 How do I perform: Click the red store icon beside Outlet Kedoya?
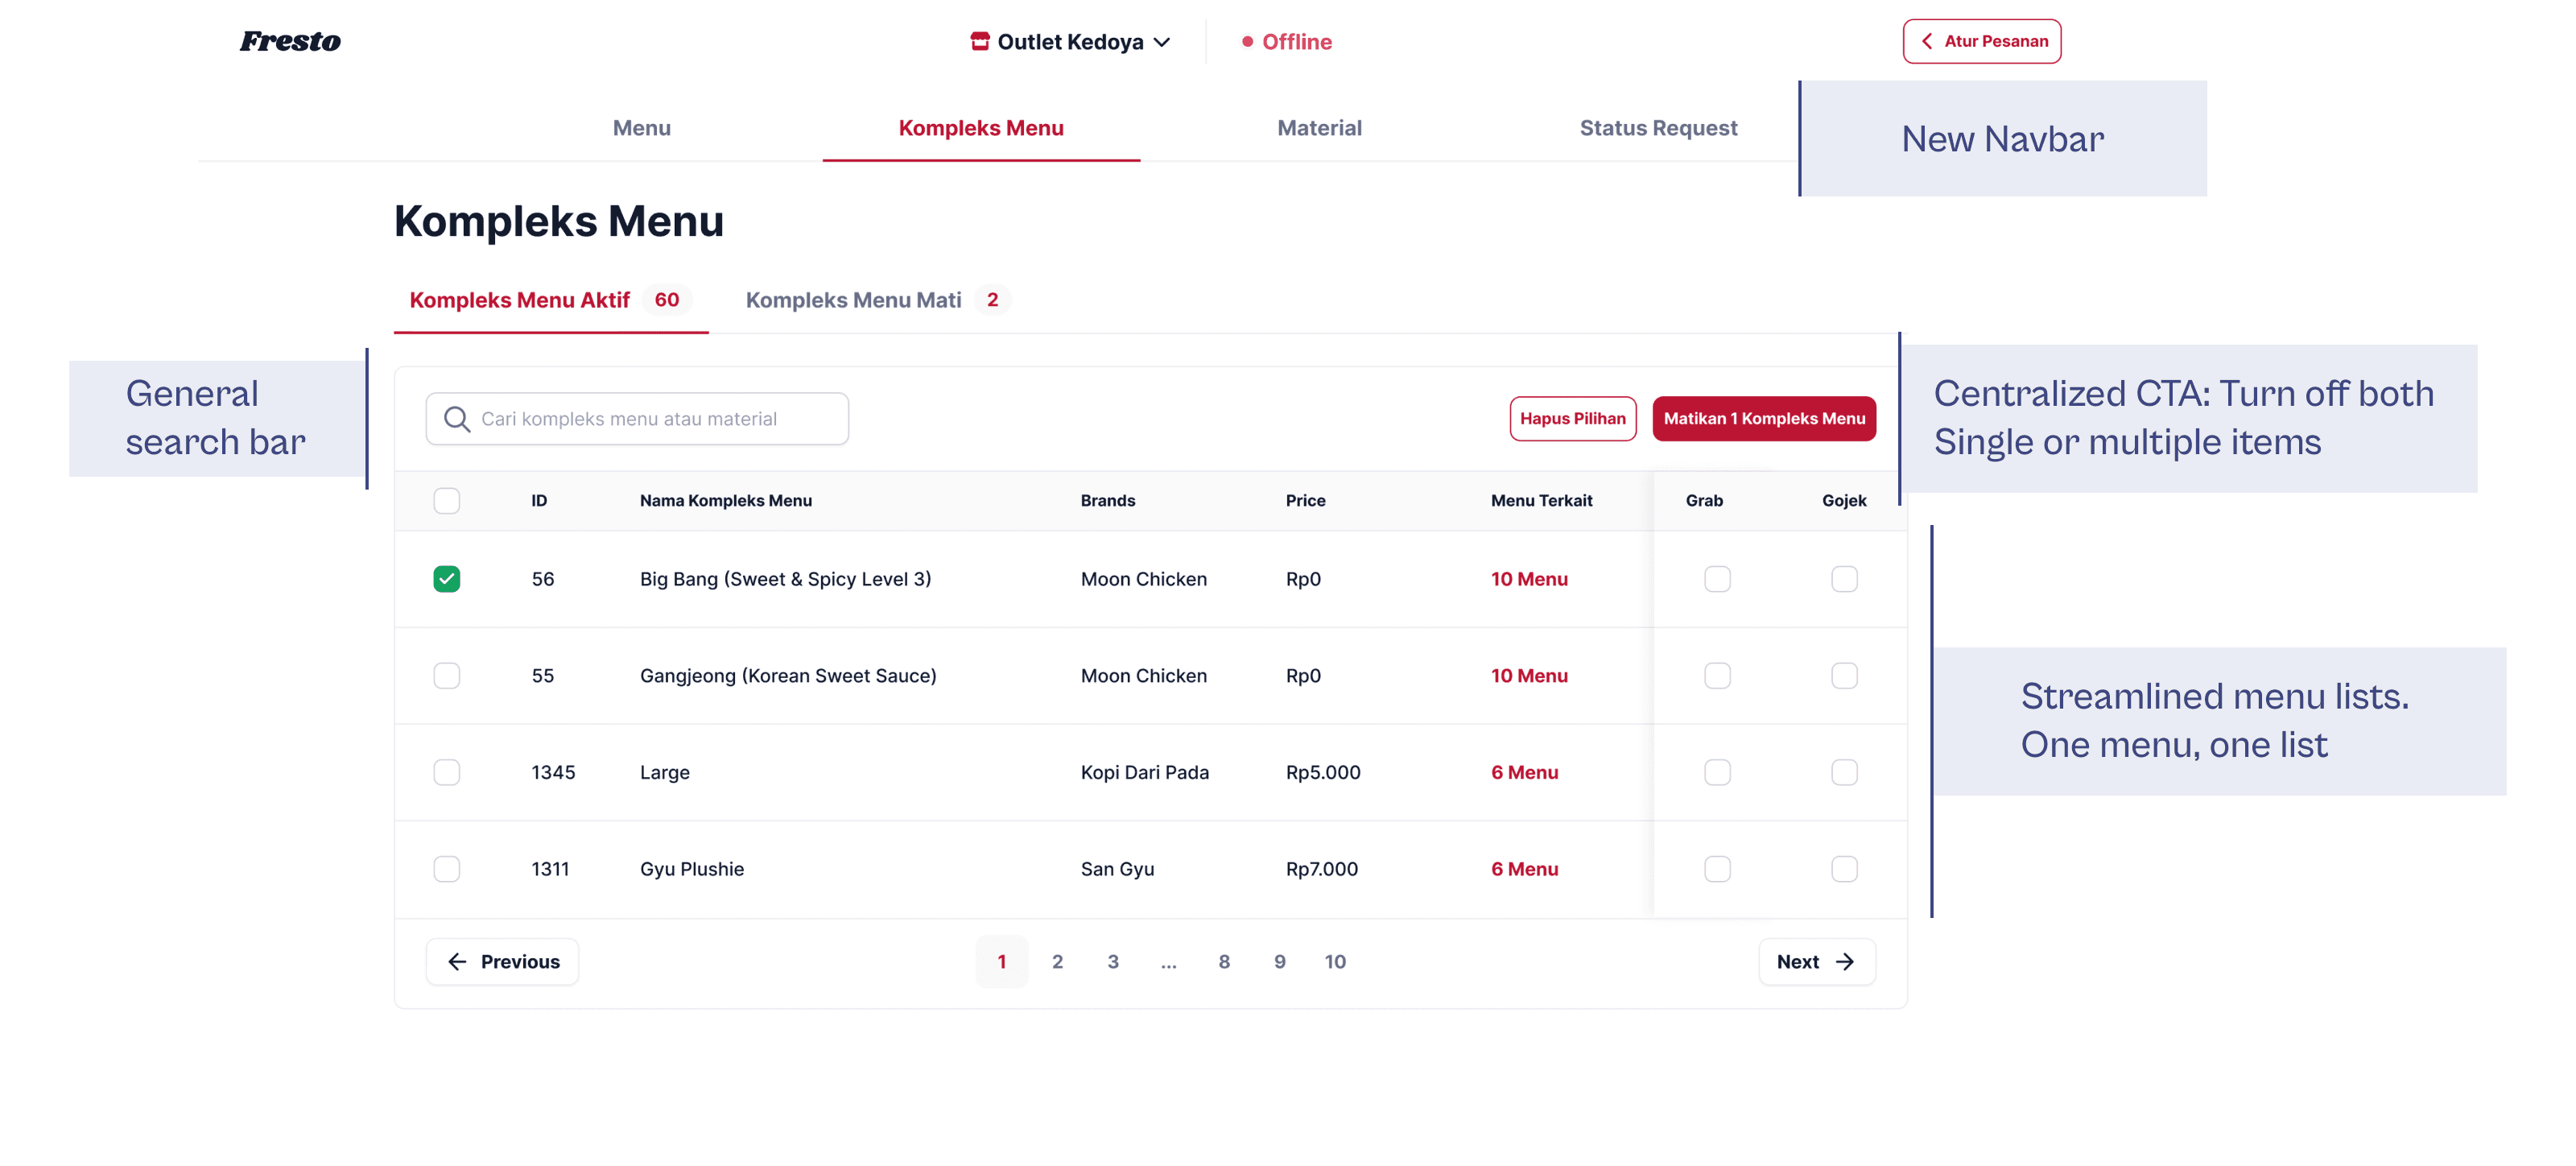click(x=979, y=42)
